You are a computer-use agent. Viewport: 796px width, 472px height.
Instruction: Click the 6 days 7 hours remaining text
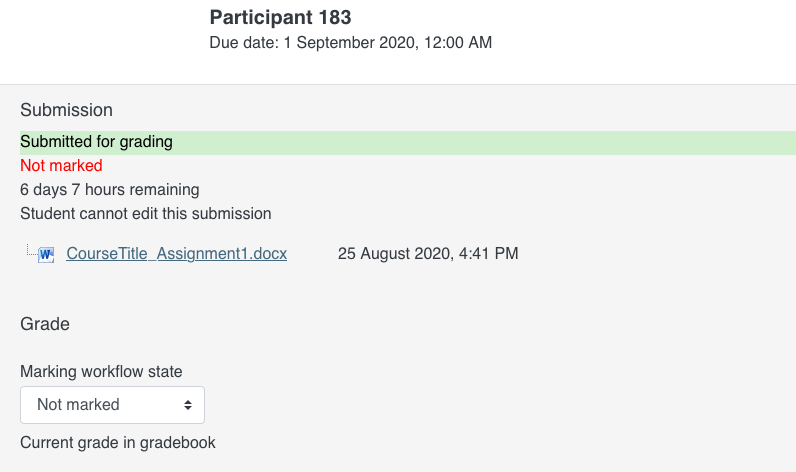[109, 190]
